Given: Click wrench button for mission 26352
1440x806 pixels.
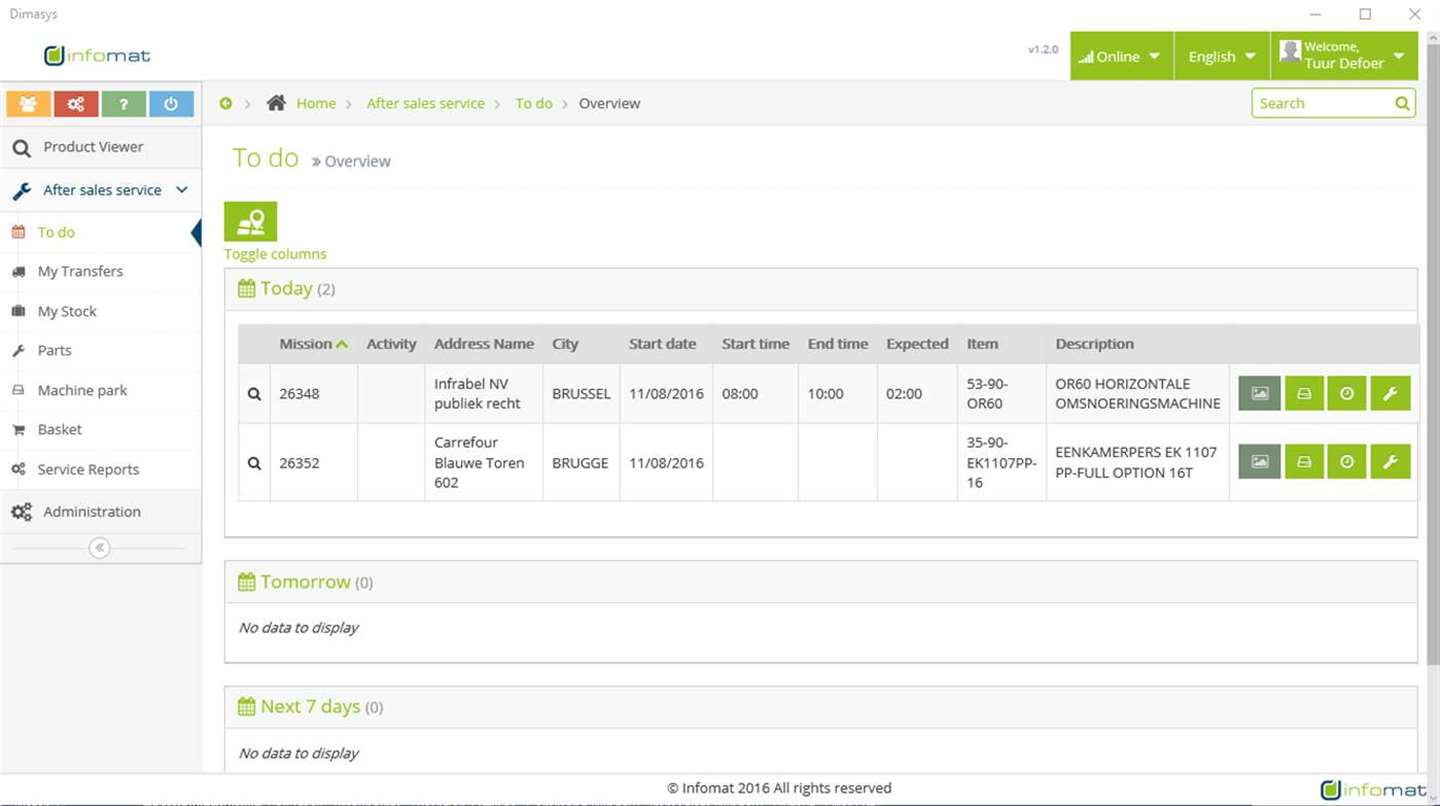Looking at the screenshot, I should (x=1390, y=461).
